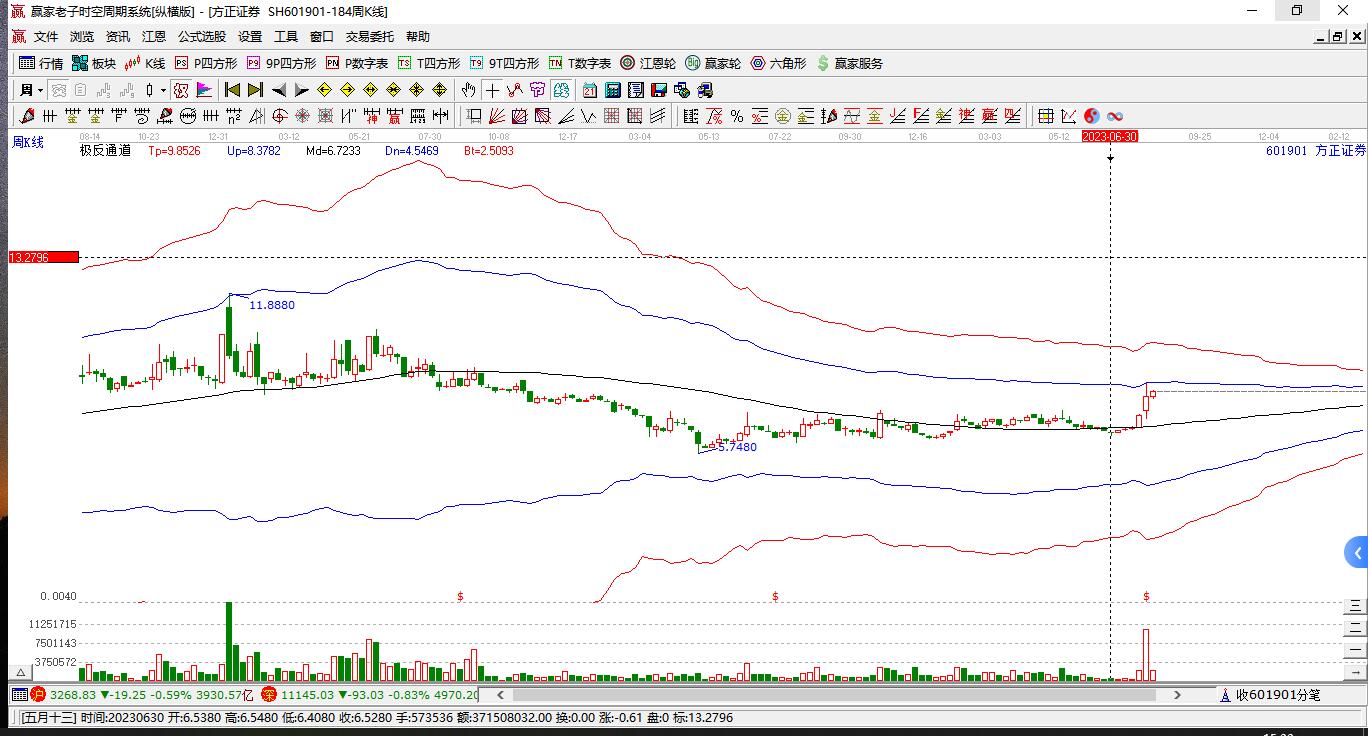This screenshot has width=1368, height=736.
Task: Switch to the K线 chart view
Action: pos(145,63)
